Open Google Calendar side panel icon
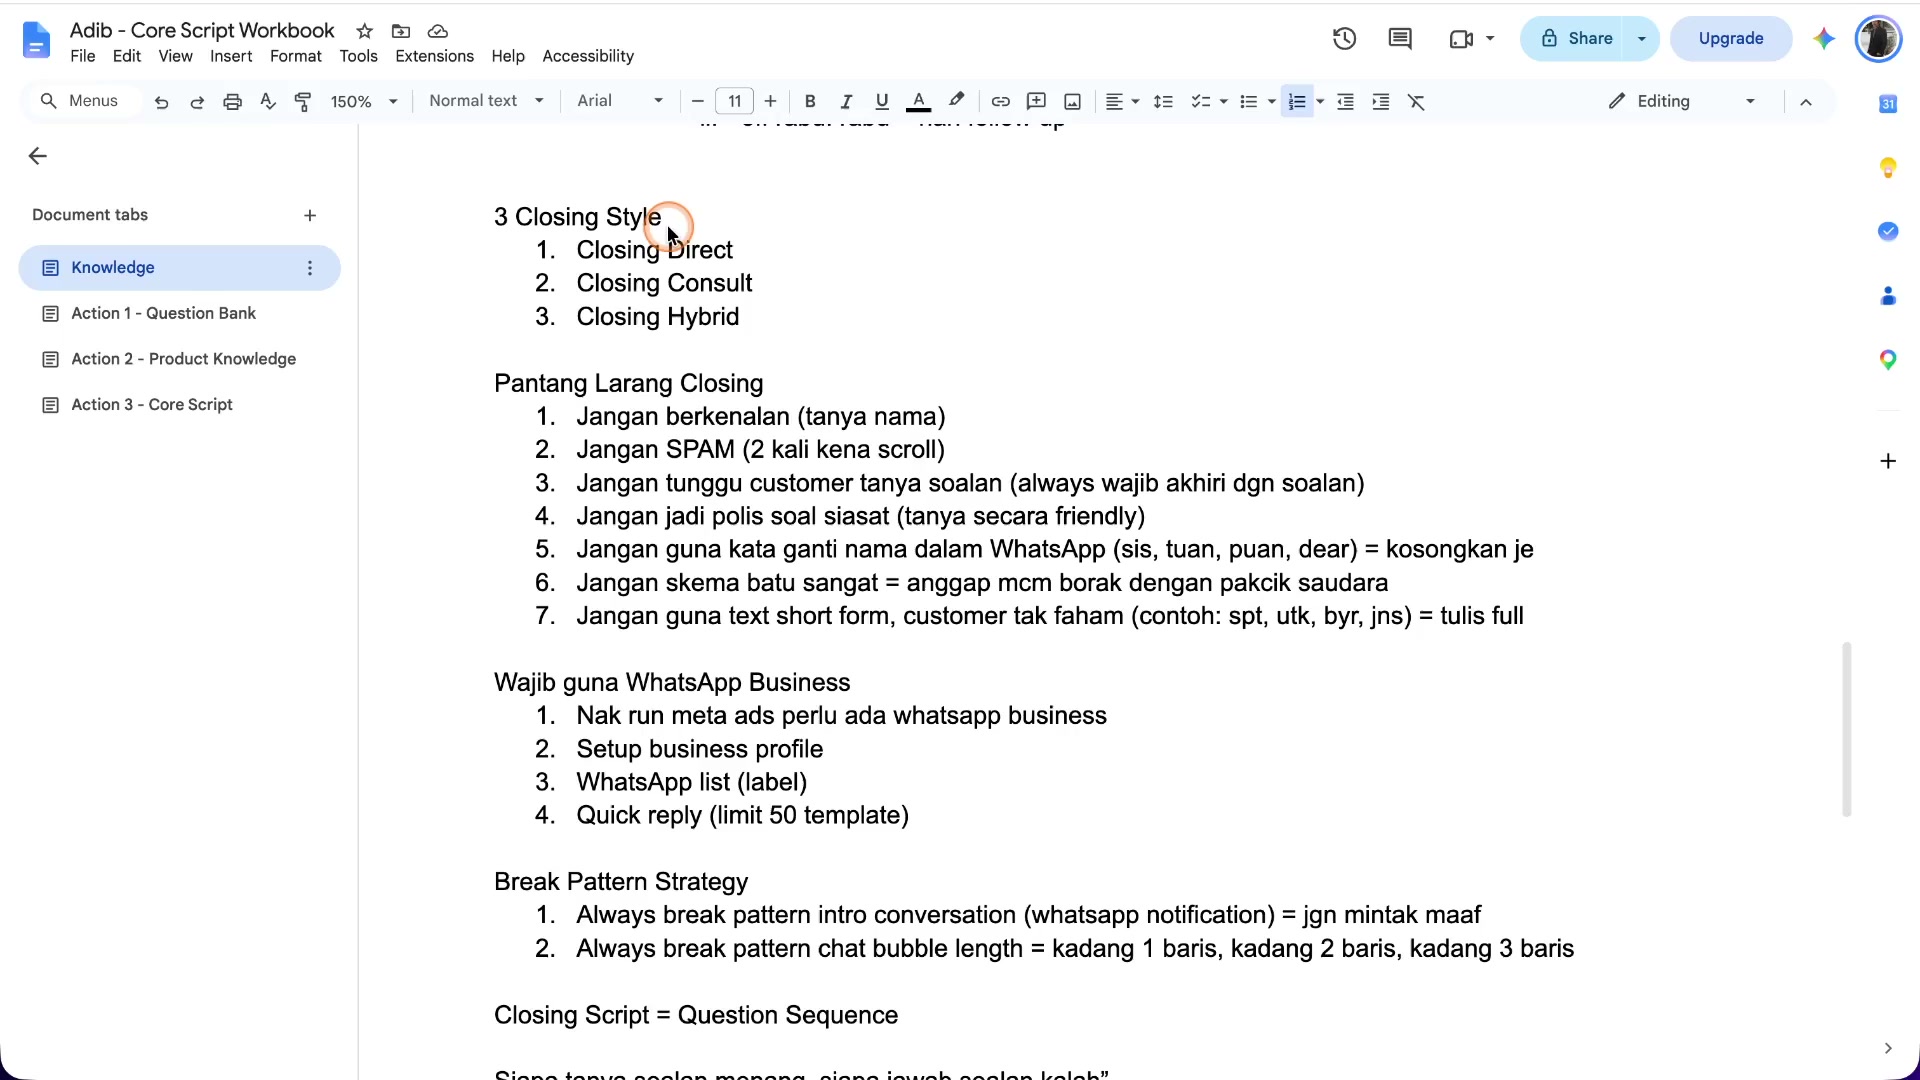This screenshot has width=1920, height=1080. tap(1888, 103)
